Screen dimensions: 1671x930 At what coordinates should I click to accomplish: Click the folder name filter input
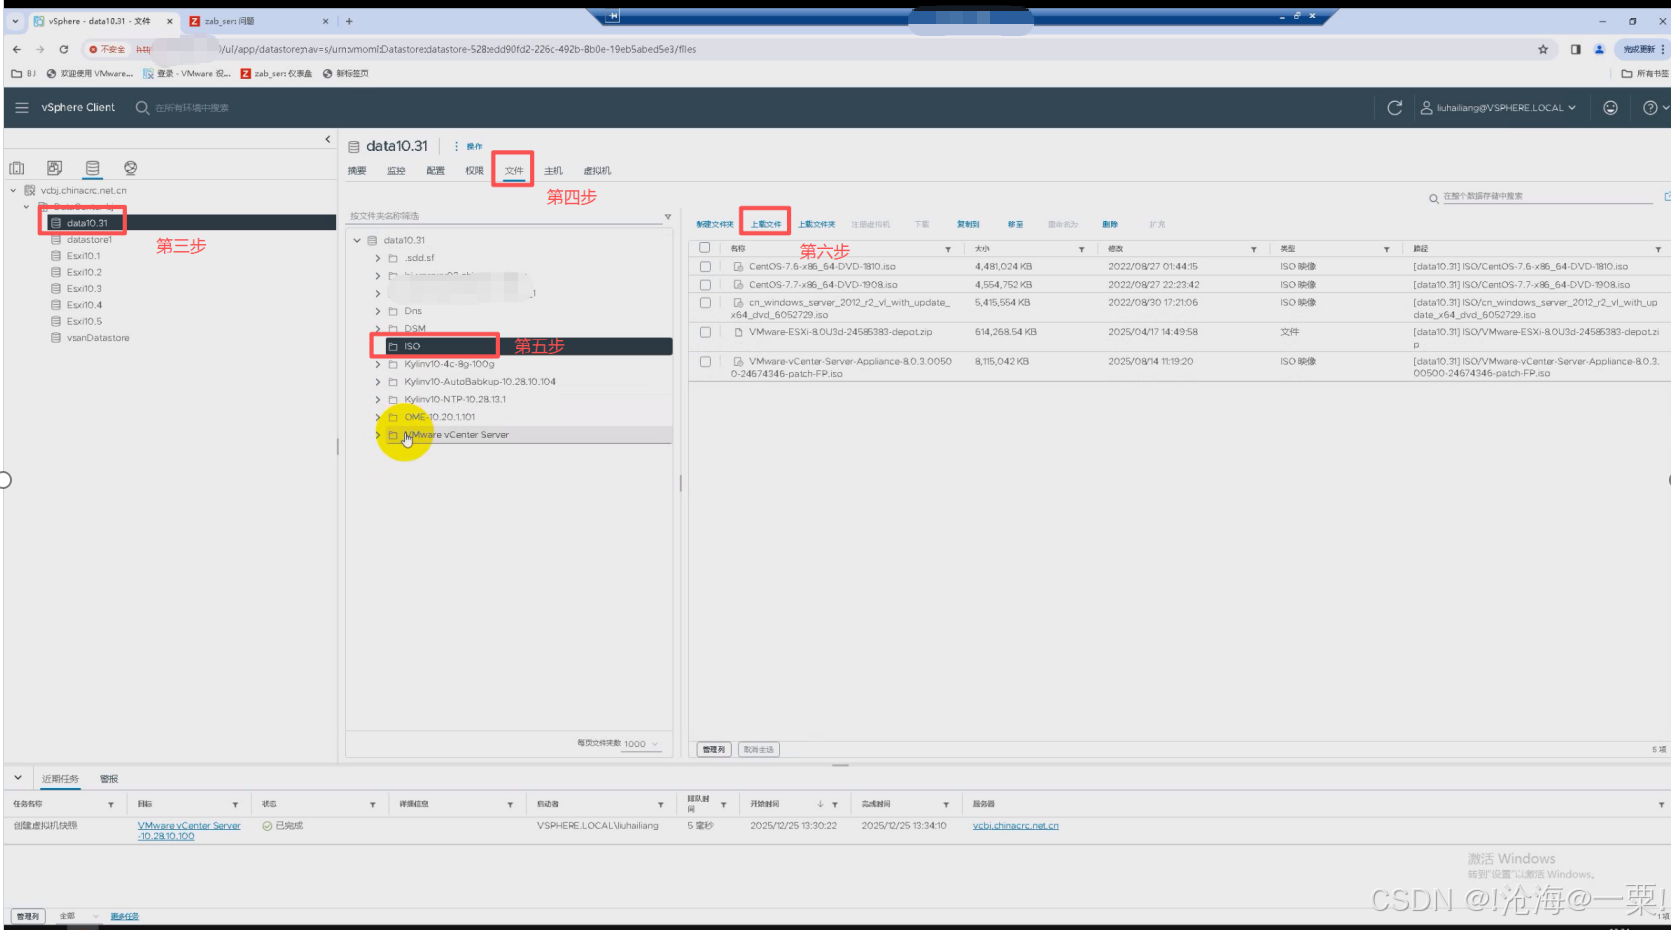point(505,216)
